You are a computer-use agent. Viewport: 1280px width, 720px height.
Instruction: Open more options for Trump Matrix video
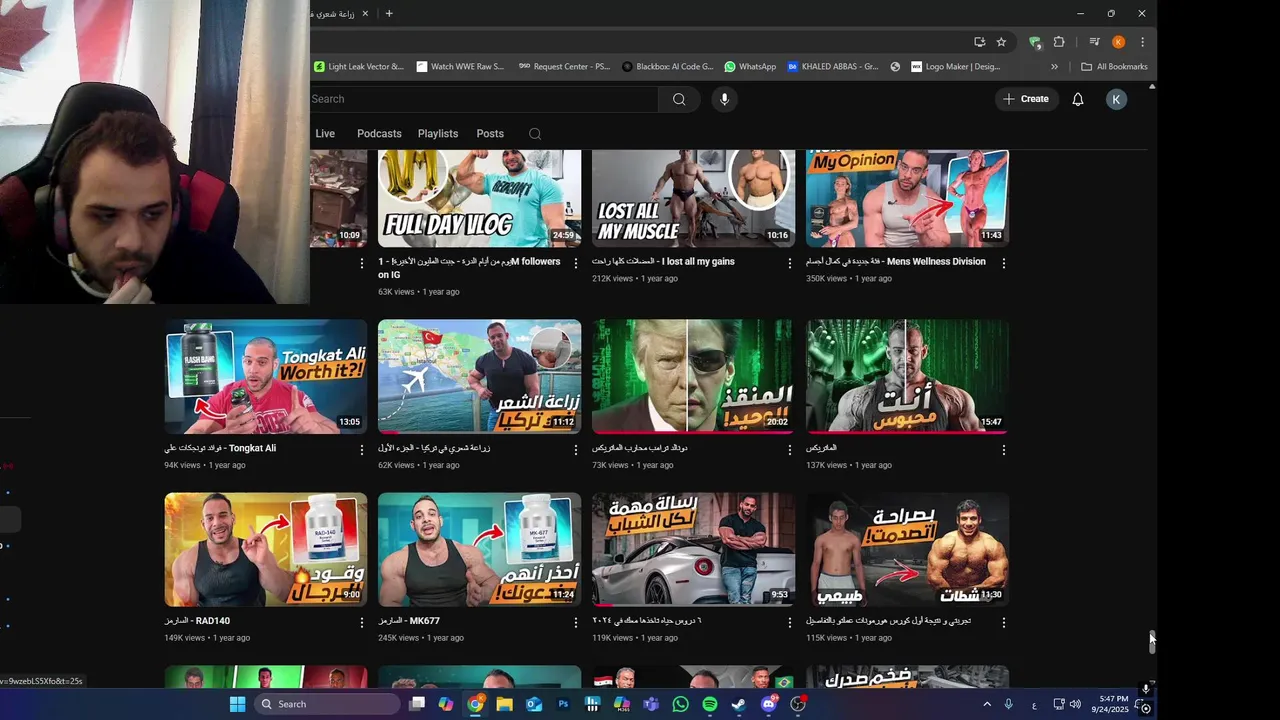pos(790,450)
